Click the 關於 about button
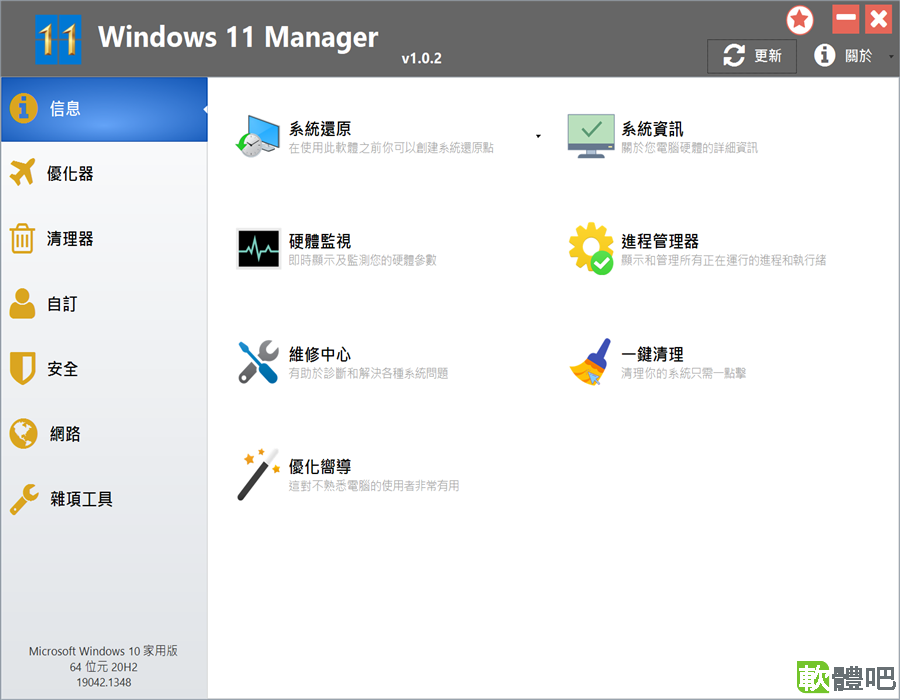Image resolution: width=900 pixels, height=700 pixels. coord(844,56)
